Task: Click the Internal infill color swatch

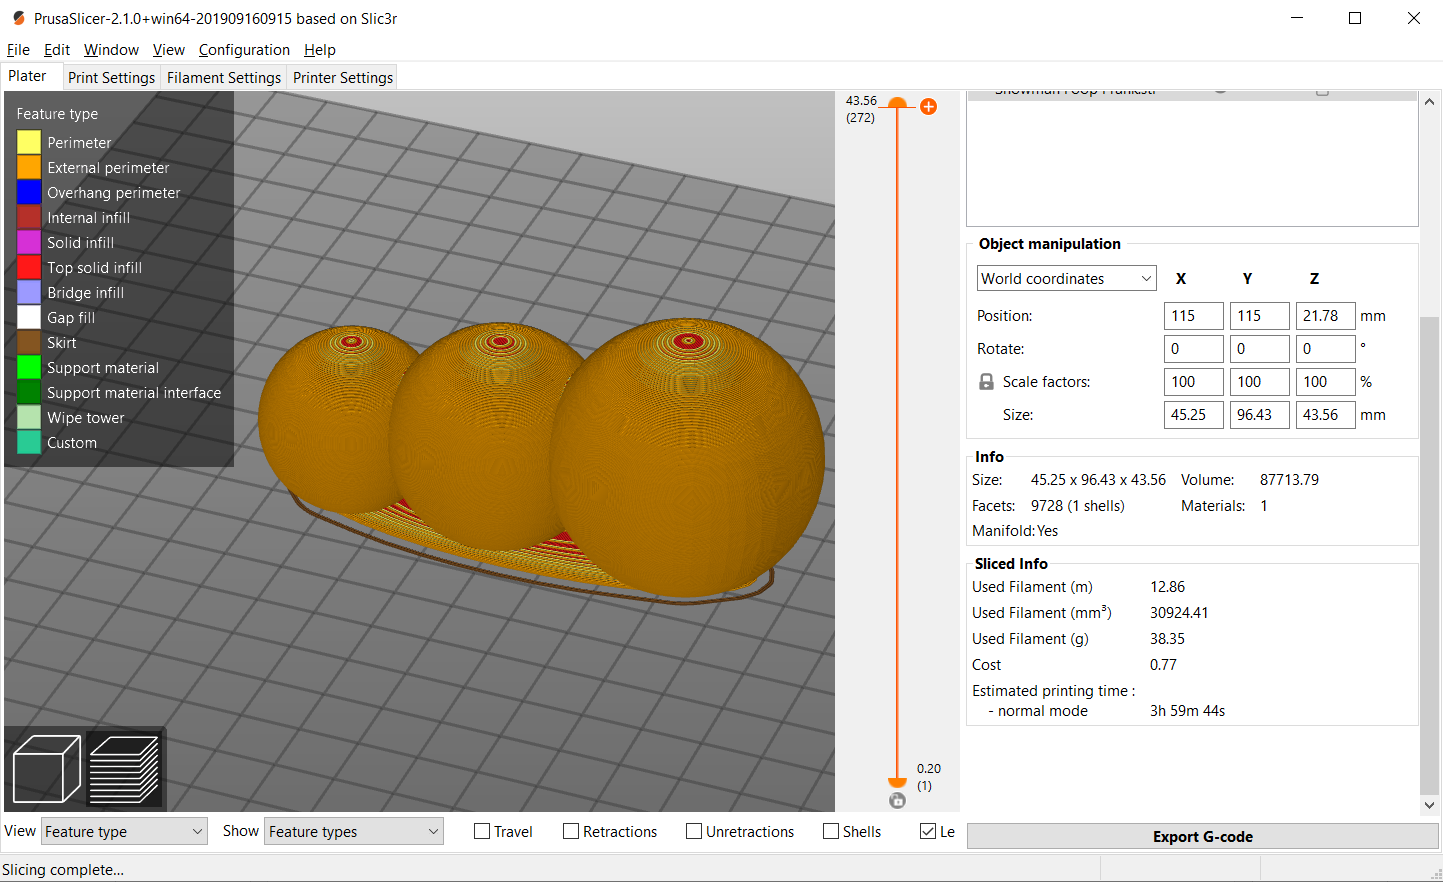Action: [29, 217]
